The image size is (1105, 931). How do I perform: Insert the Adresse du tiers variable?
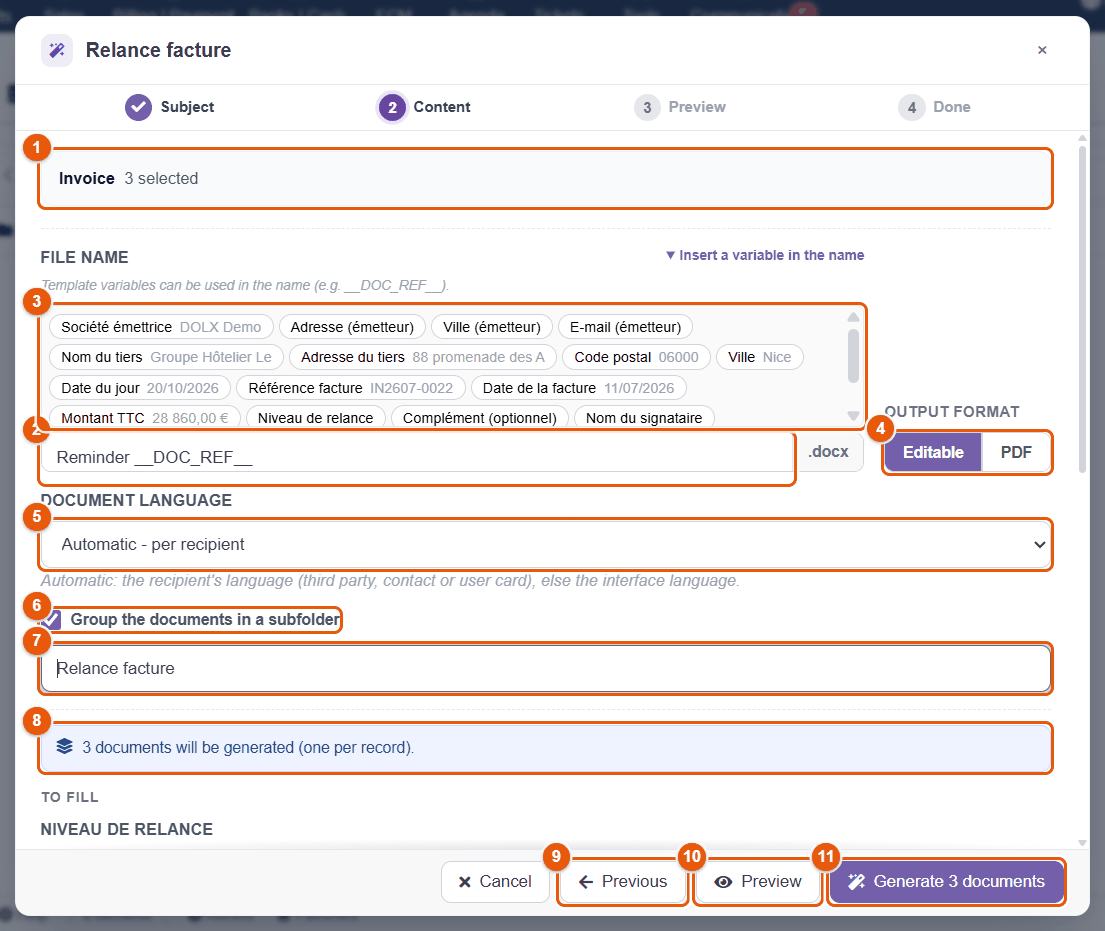click(423, 357)
